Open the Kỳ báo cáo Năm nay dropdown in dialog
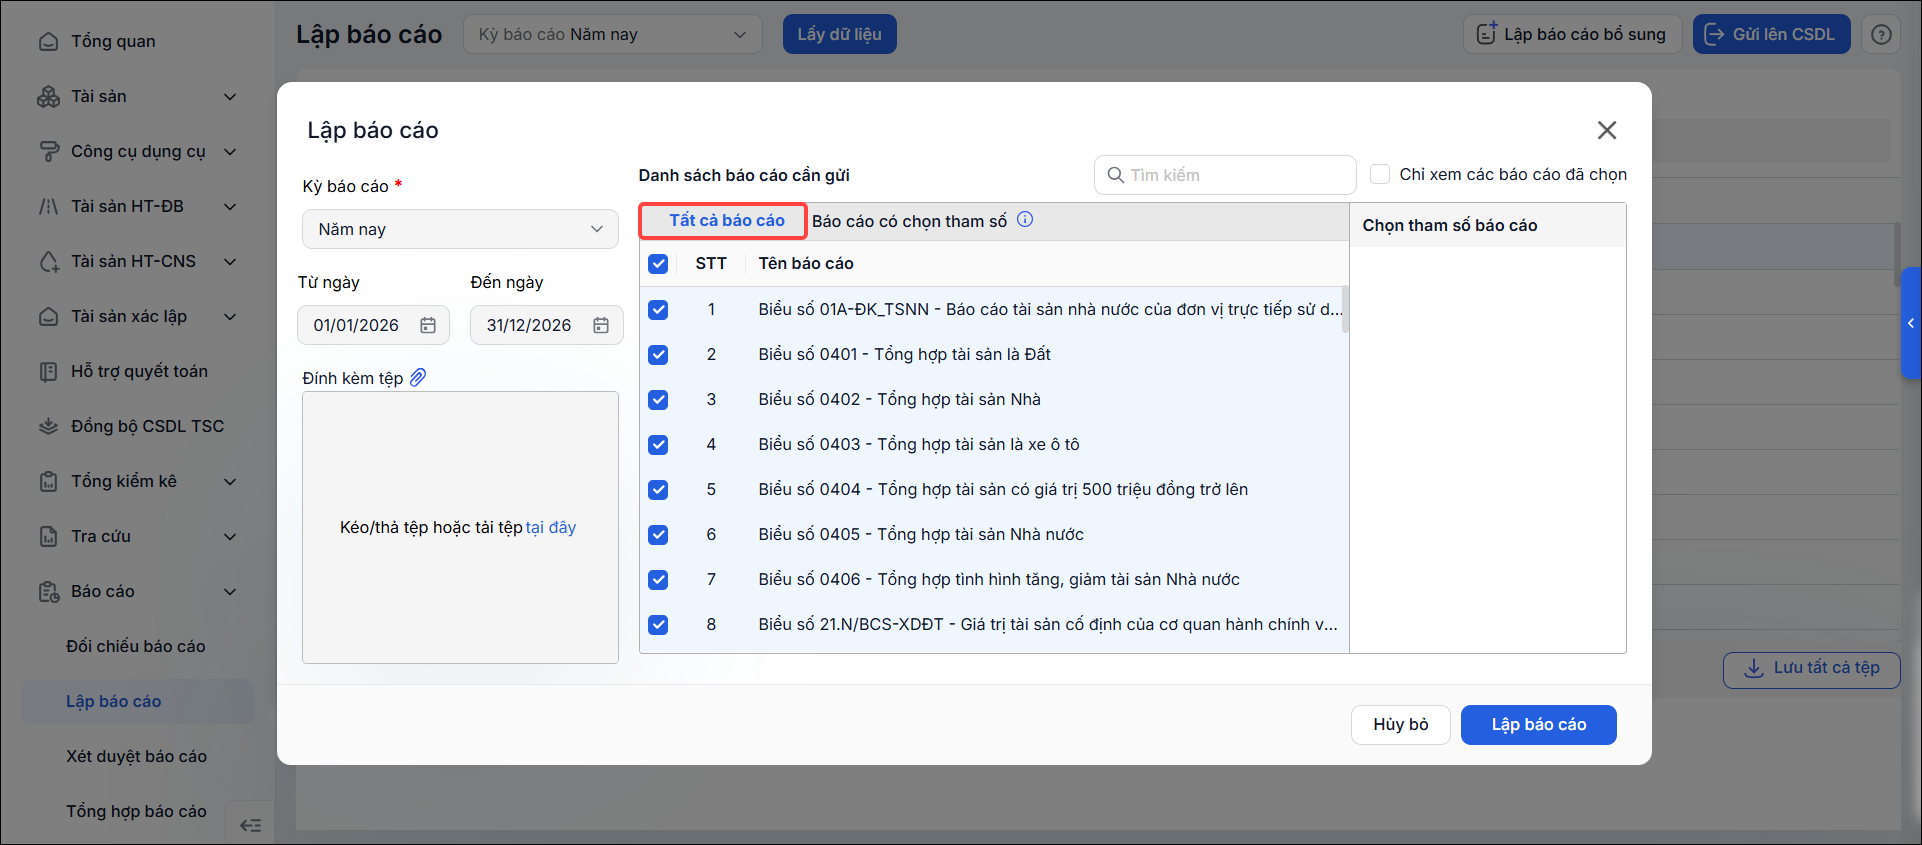 point(460,229)
